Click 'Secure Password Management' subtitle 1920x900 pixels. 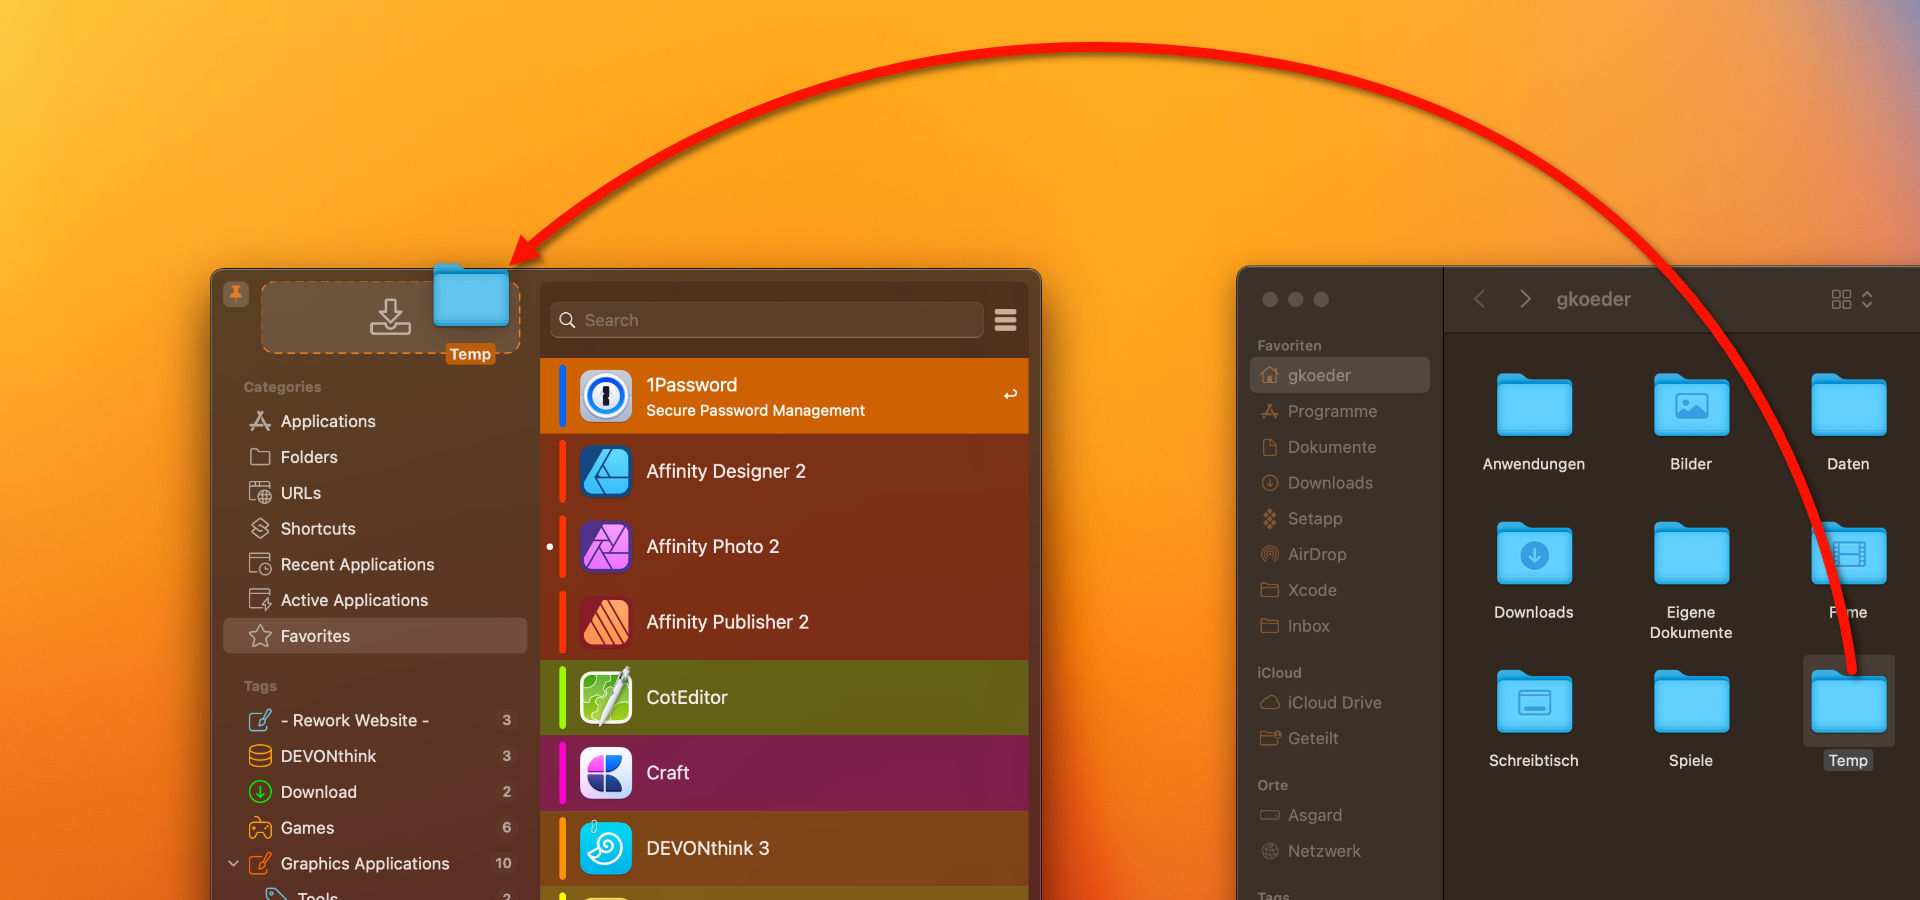[756, 411]
